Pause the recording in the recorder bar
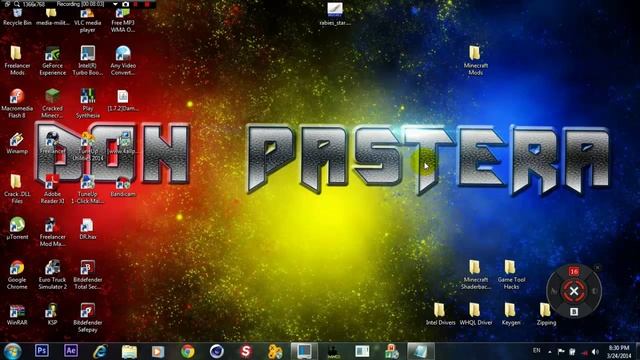 (136, 4)
